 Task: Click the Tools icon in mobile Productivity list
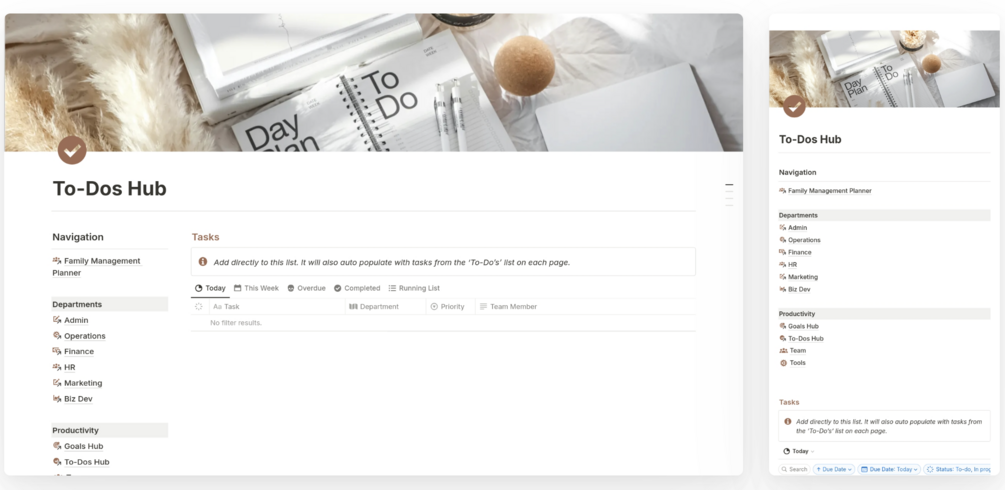[x=783, y=363]
